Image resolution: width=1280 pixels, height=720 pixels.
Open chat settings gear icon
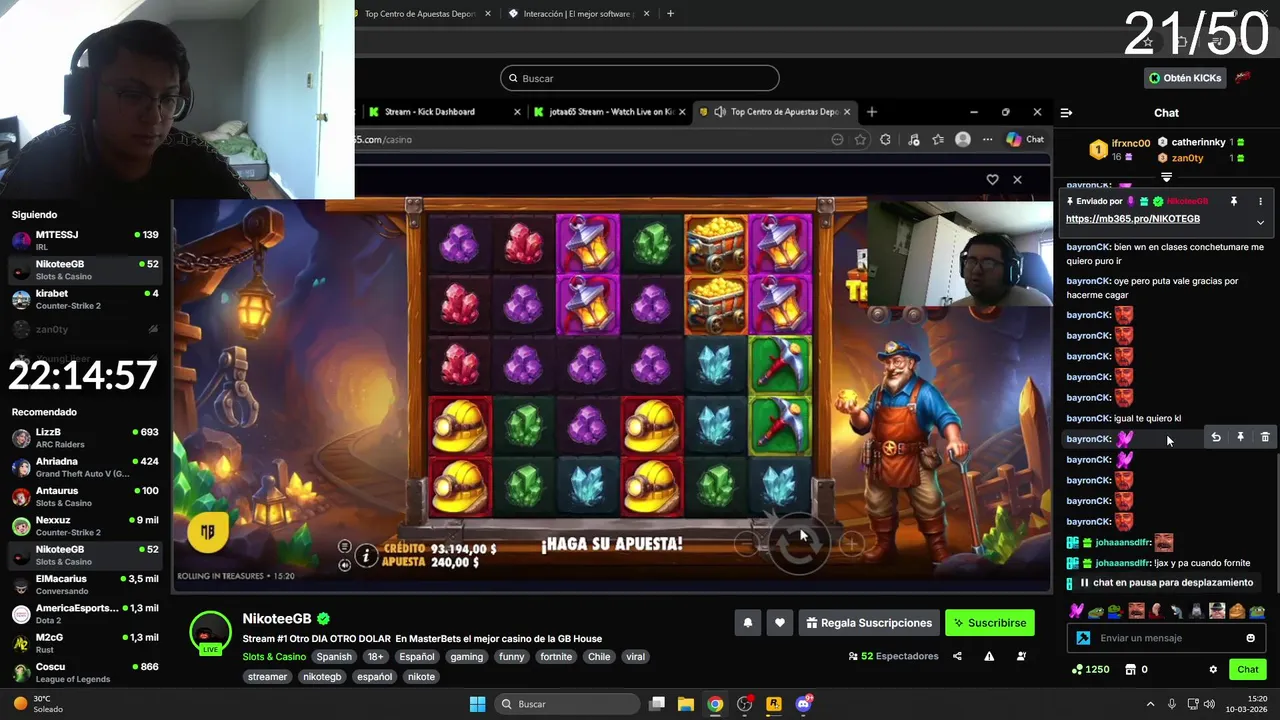pos(1213,669)
